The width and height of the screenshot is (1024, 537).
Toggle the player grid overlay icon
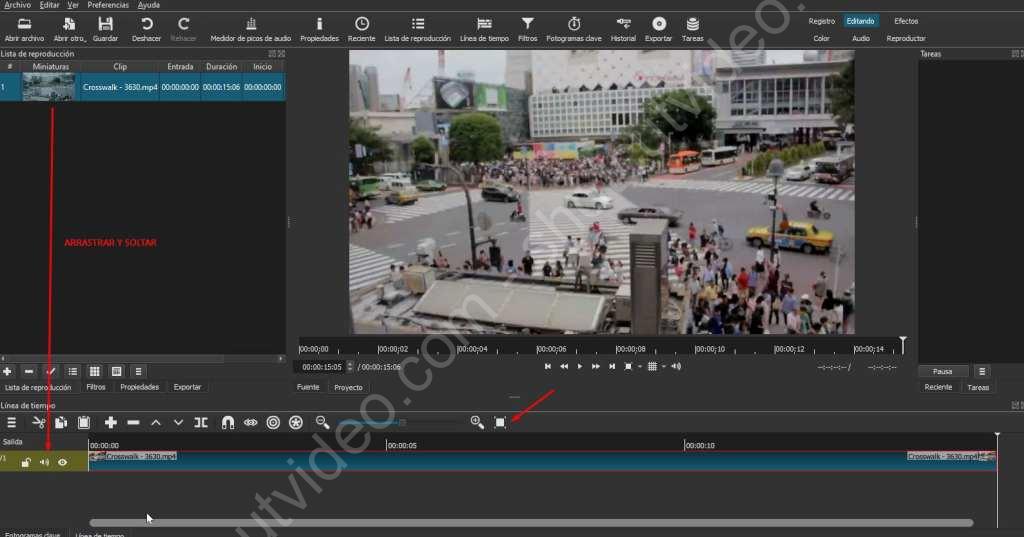[x=652, y=366]
